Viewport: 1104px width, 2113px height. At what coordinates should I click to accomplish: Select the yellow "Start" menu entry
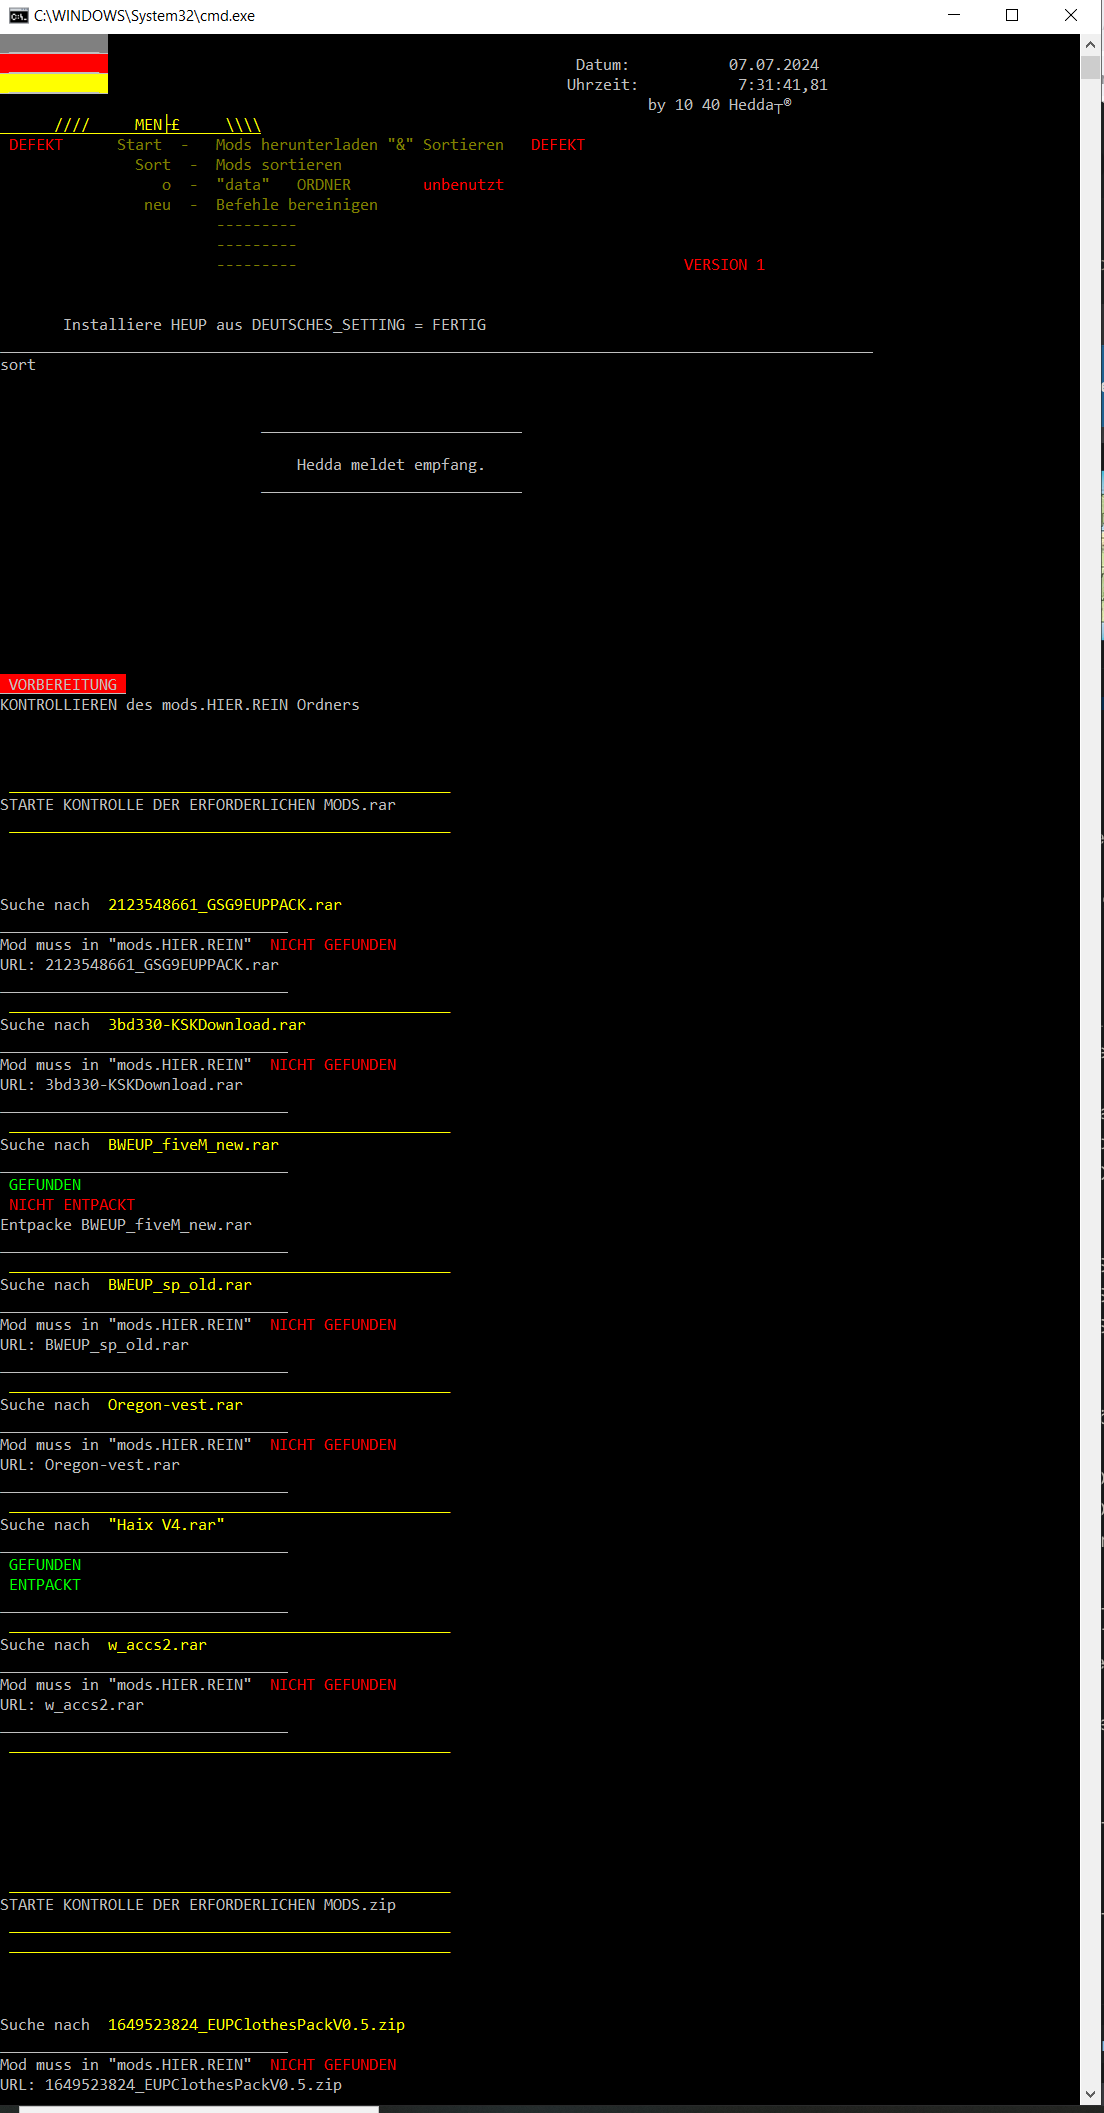[138, 145]
